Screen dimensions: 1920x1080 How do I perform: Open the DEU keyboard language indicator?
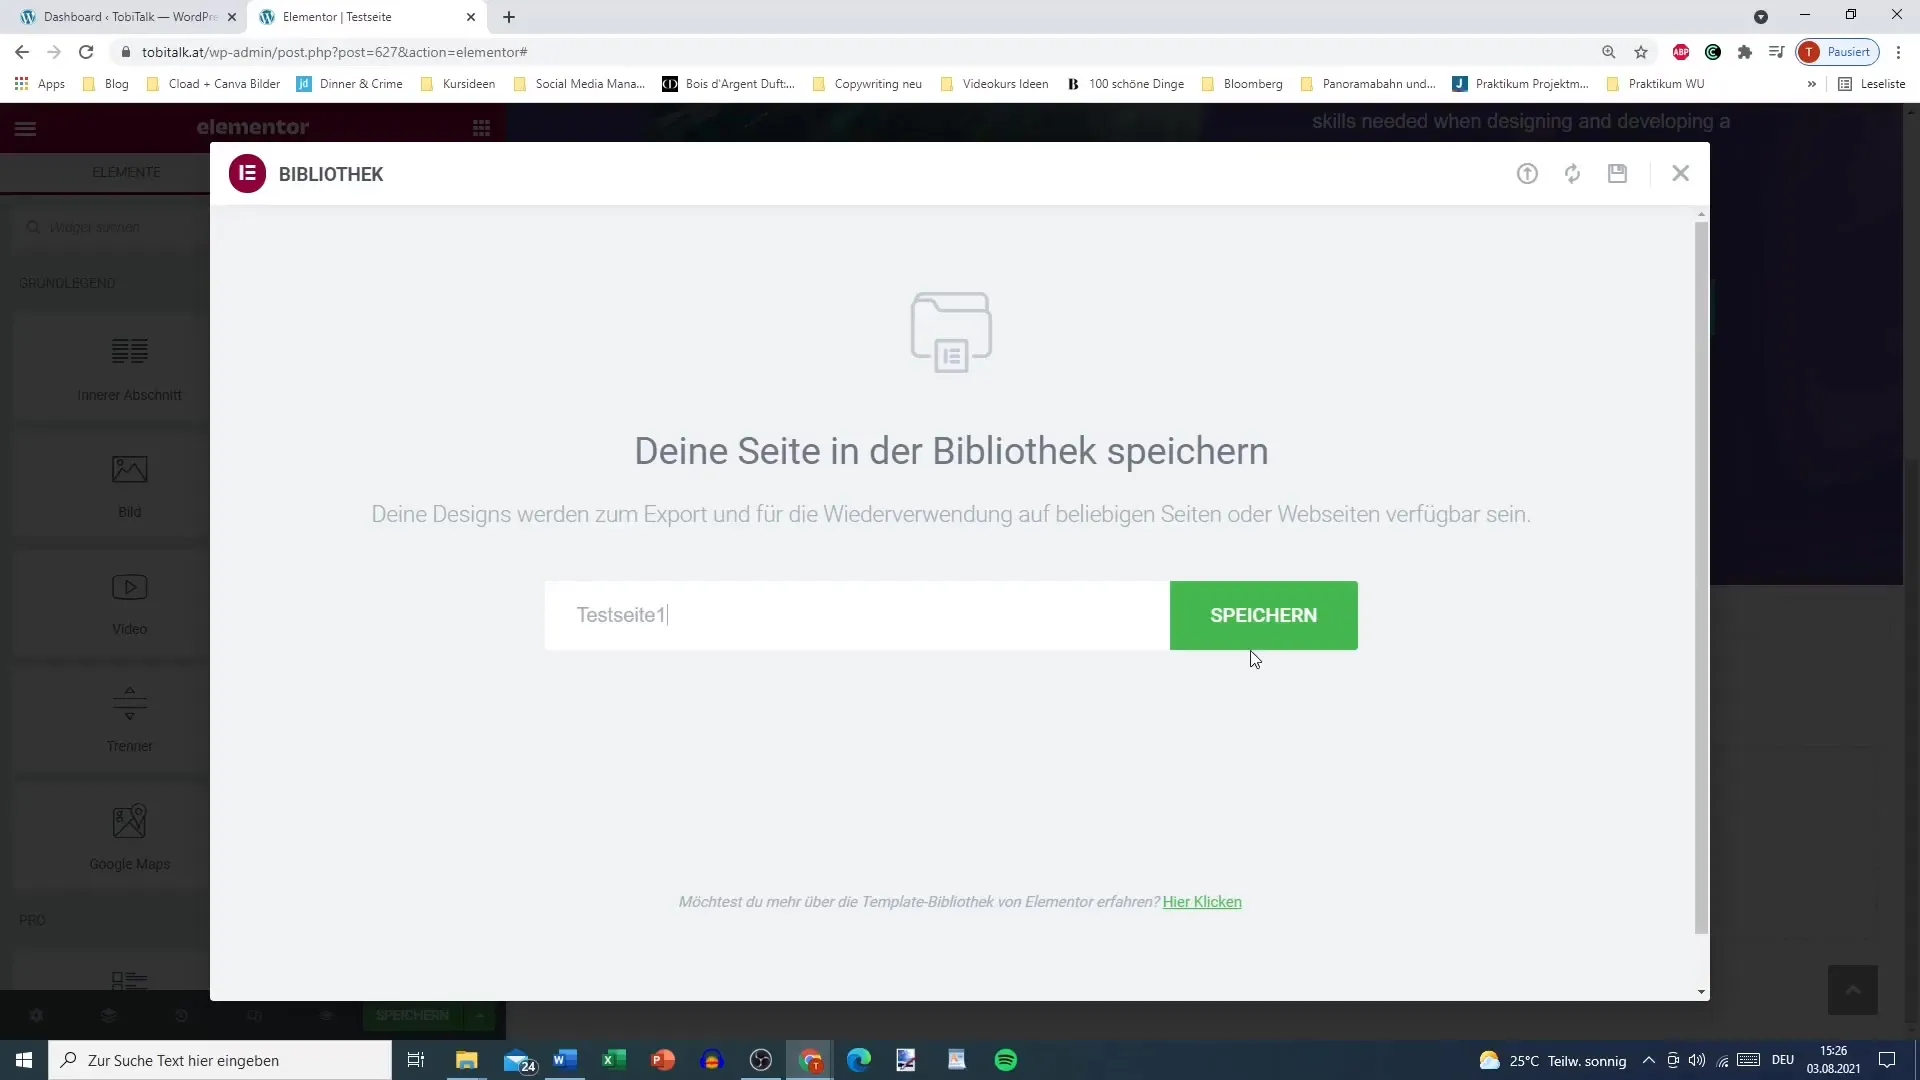[x=1783, y=1060]
